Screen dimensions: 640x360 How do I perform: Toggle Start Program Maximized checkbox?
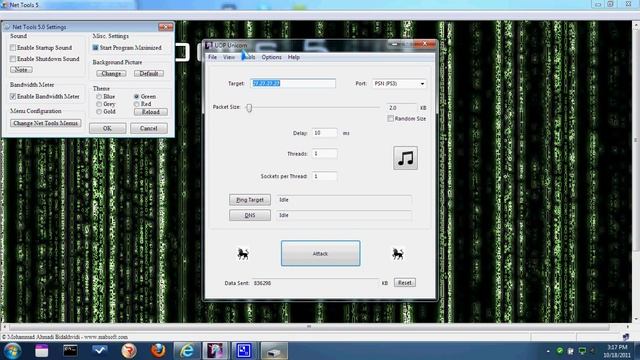(96, 48)
